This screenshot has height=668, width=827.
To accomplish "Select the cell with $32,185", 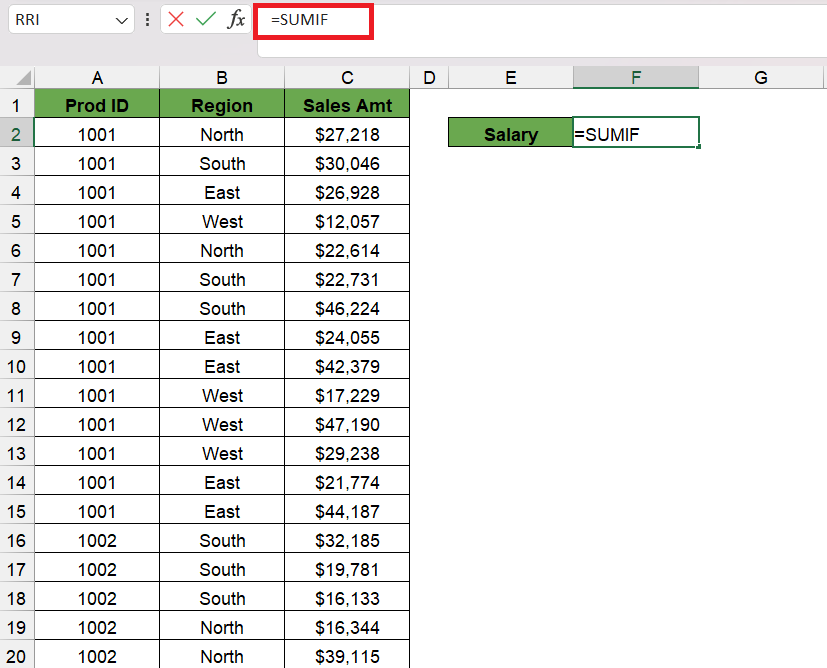I will [x=347, y=540].
